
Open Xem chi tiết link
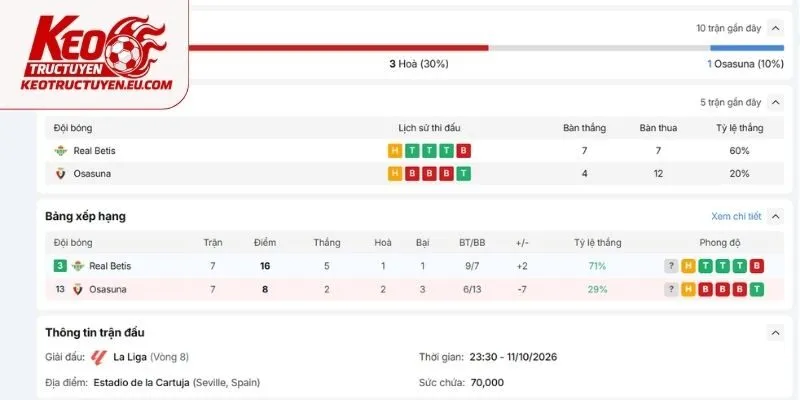(x=736, y=216)
